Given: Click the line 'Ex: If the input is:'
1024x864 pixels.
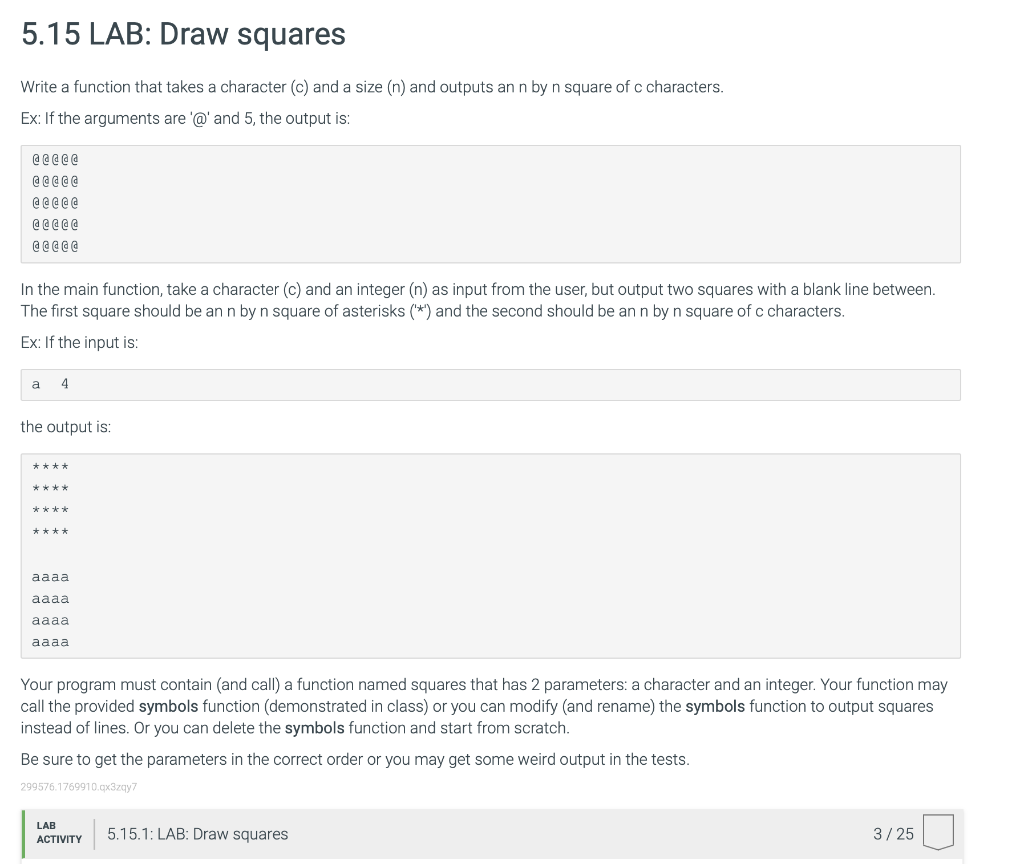Looking at the screenshot, I should tap(79, 342).
